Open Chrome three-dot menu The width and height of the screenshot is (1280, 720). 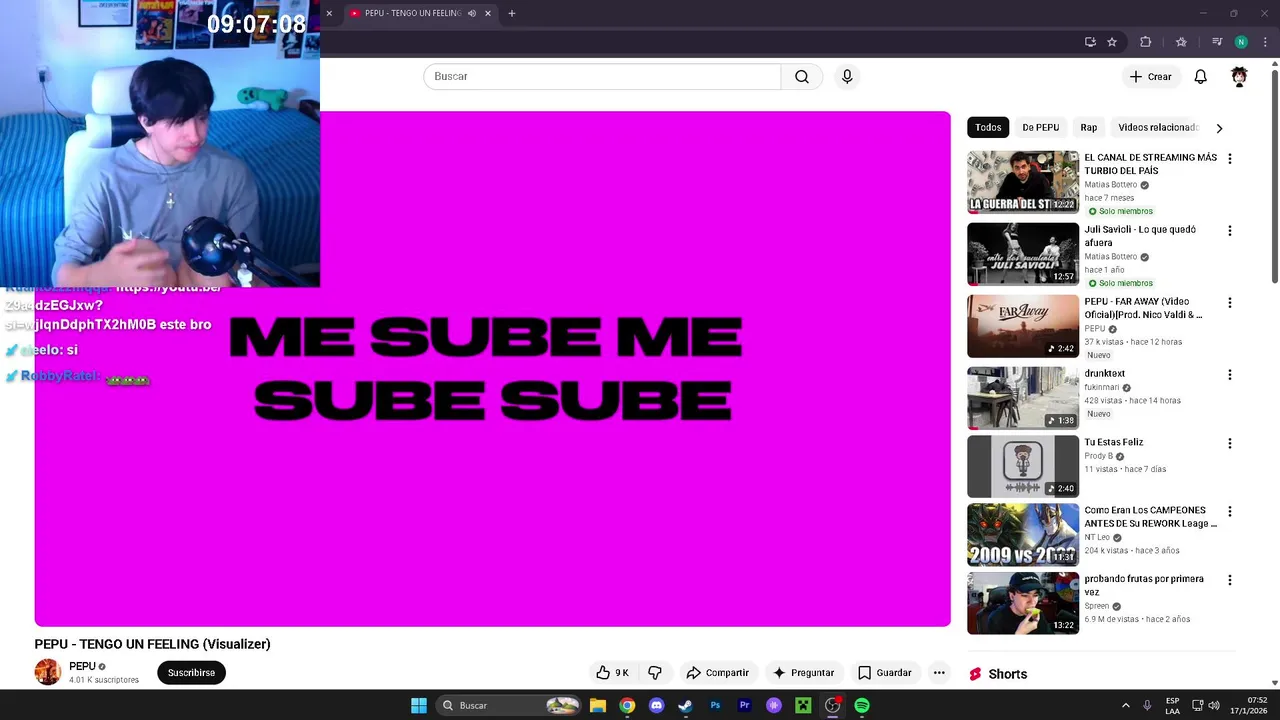pos(1265,42)
